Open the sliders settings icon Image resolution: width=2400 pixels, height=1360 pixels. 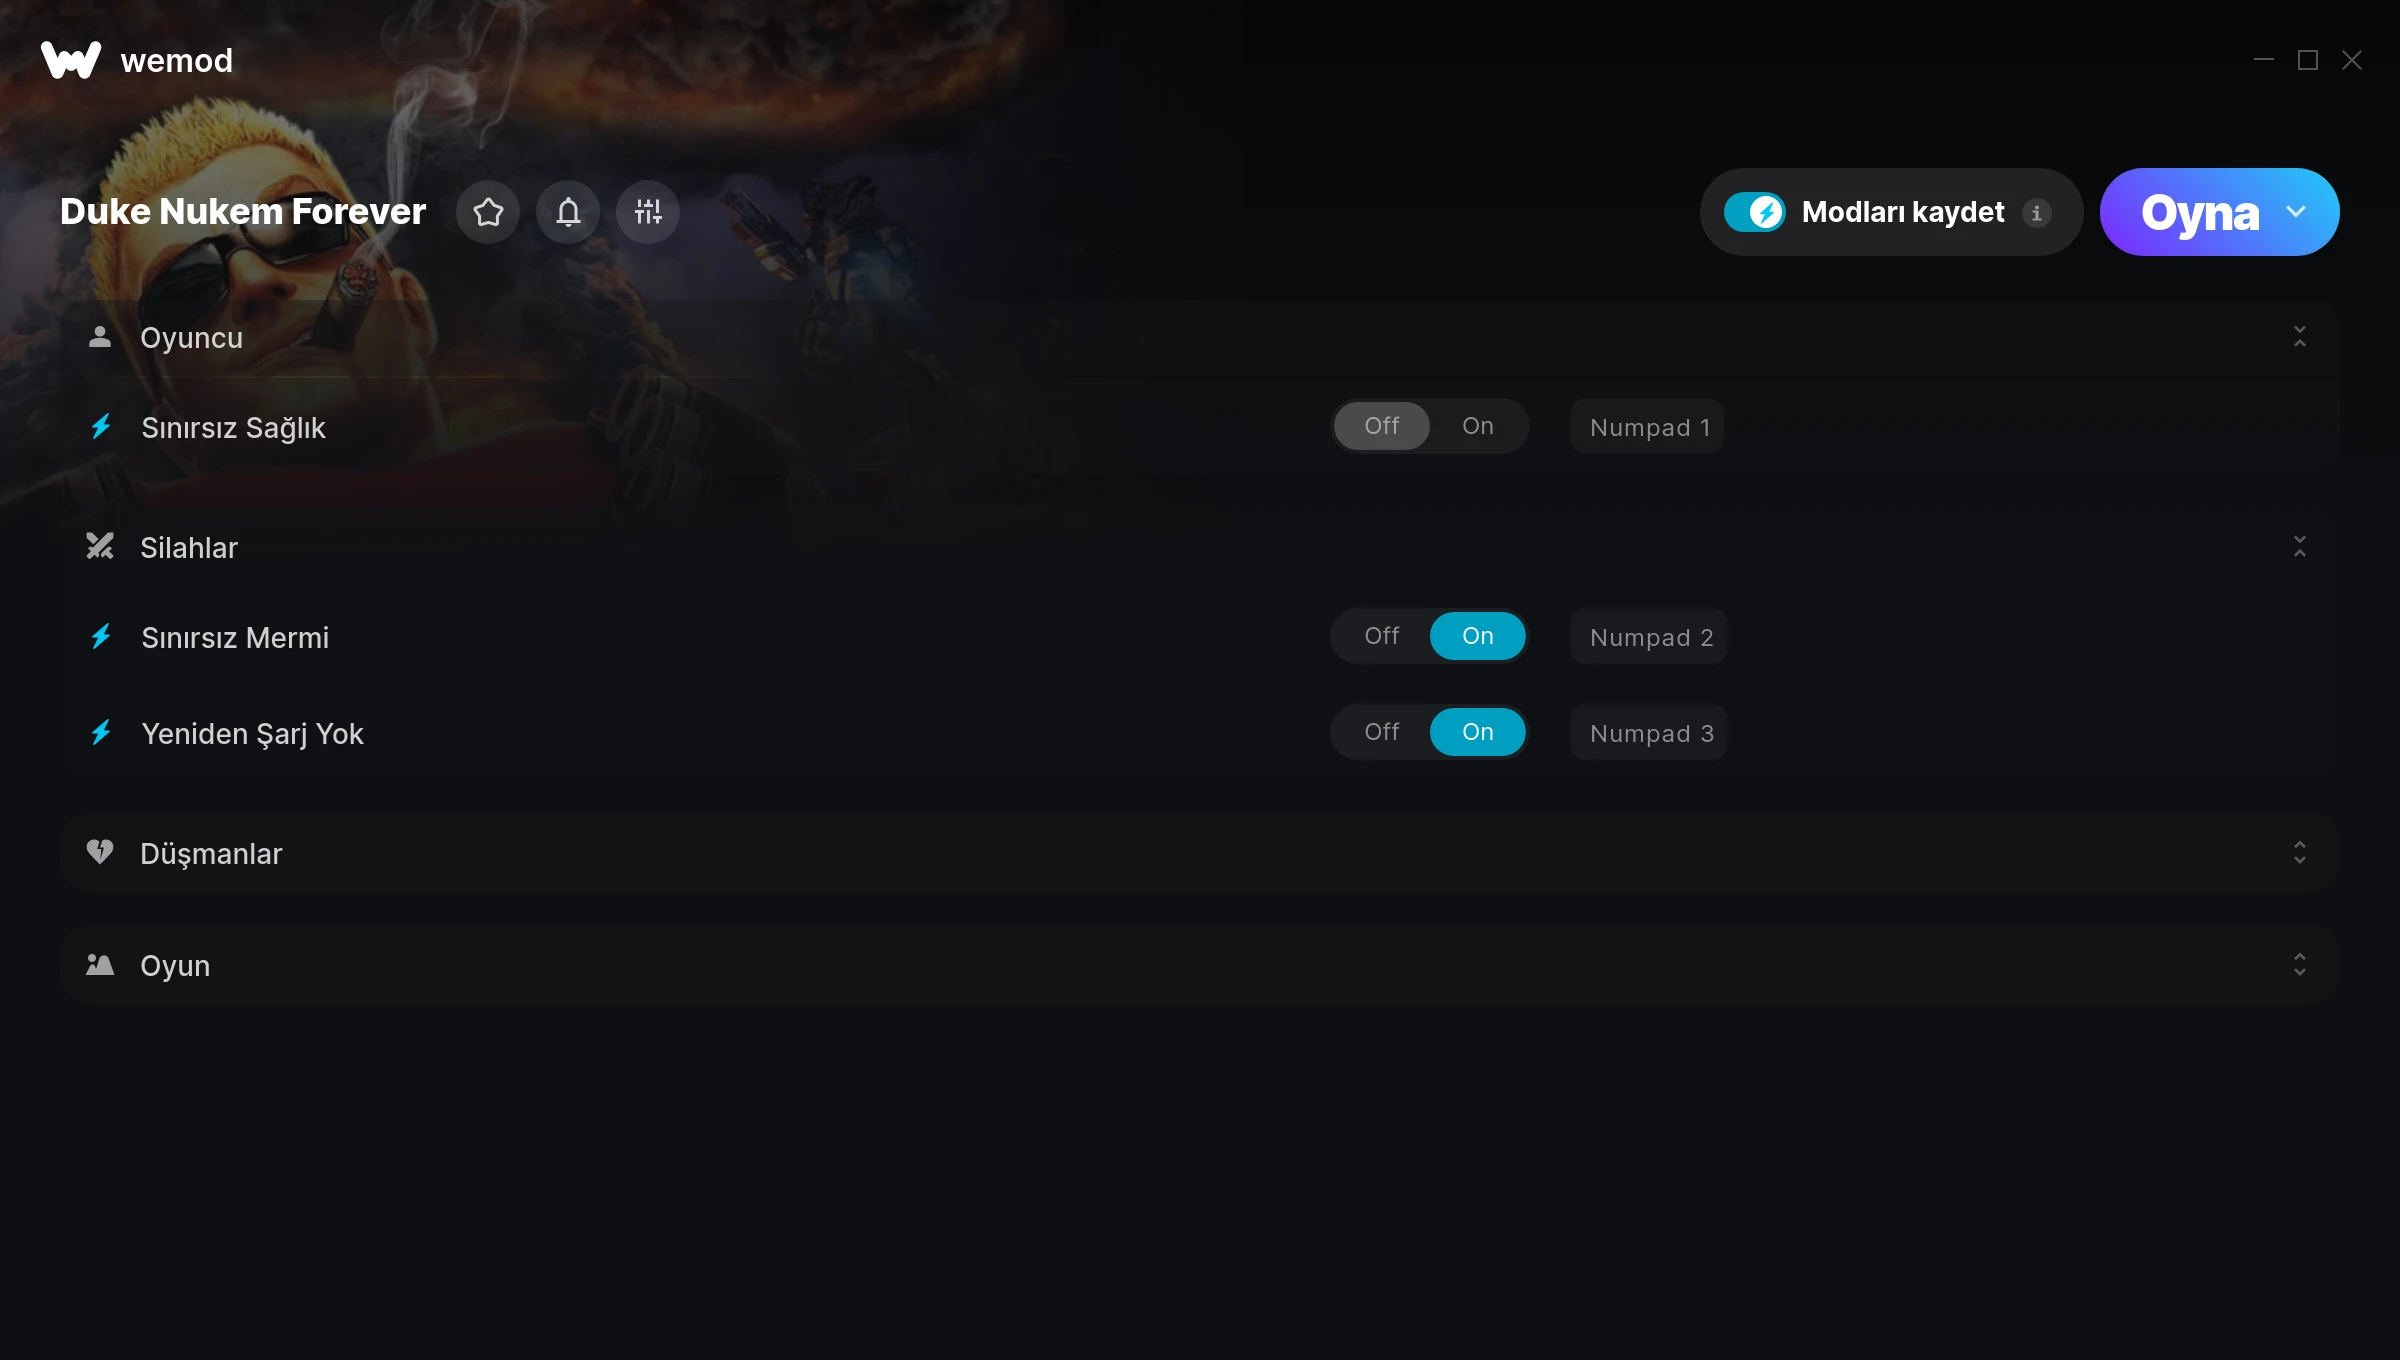pyautogui.click(x=648, y=212)
